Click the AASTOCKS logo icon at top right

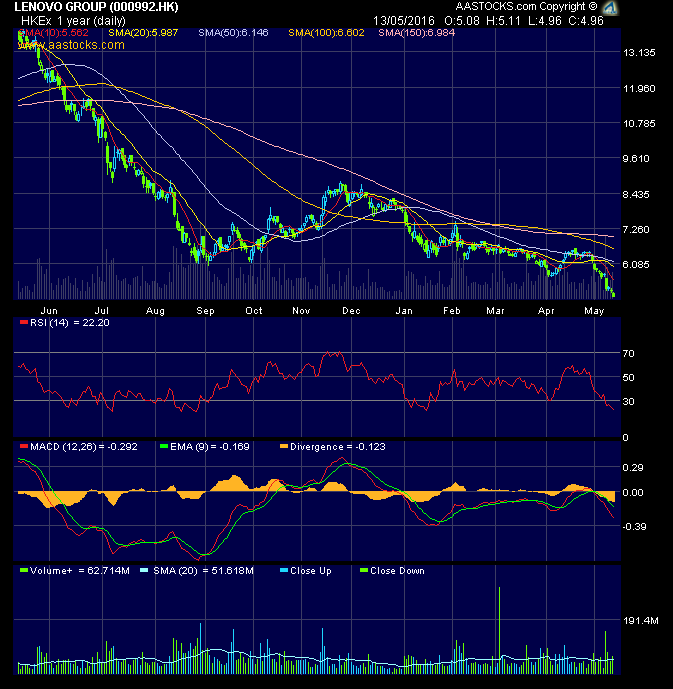[x=610, y=7]
